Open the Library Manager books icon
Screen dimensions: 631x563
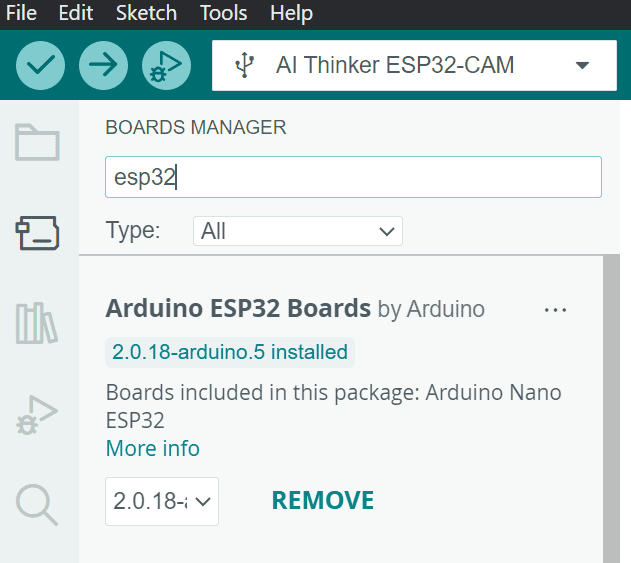coord(38,323)
